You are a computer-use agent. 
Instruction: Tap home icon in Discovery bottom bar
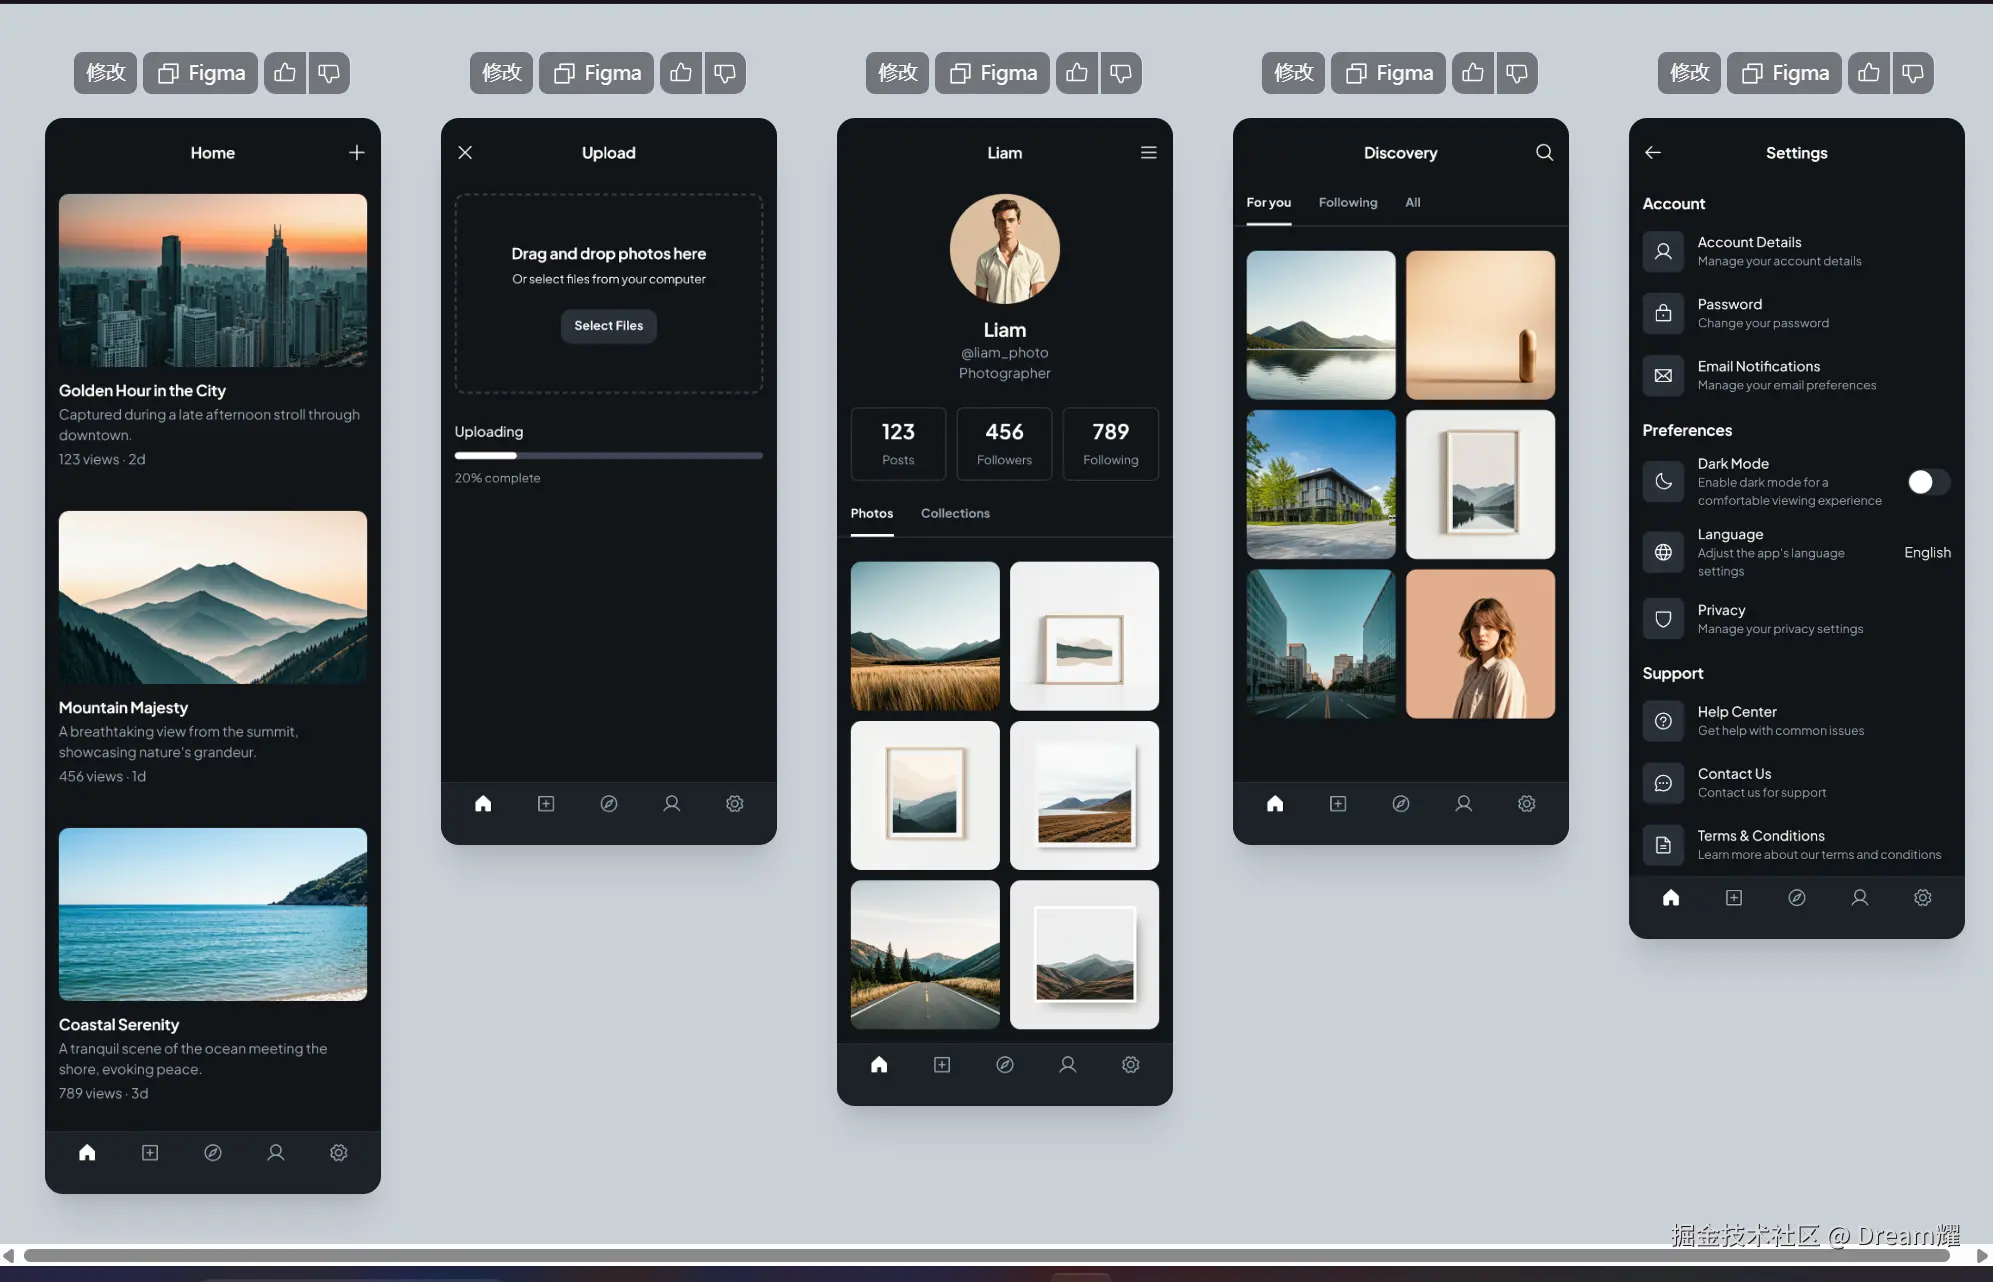[x=1275, y=804]
